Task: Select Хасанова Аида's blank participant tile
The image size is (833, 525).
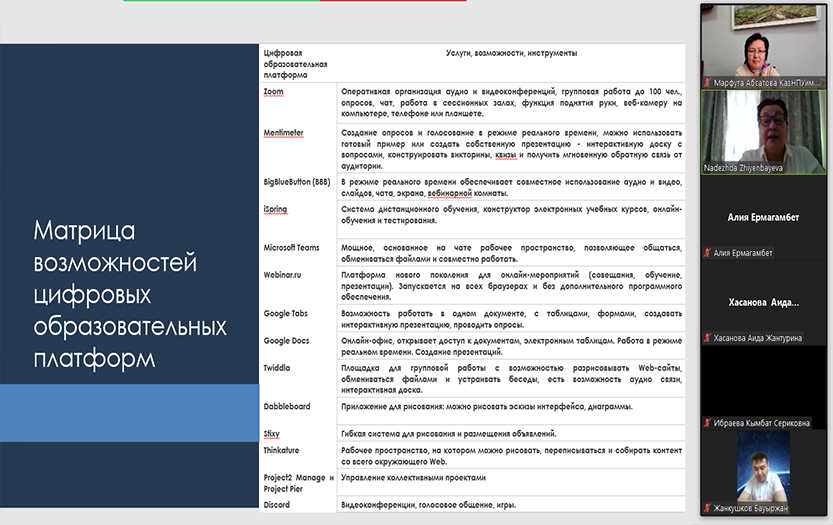Action: [765, 301]
